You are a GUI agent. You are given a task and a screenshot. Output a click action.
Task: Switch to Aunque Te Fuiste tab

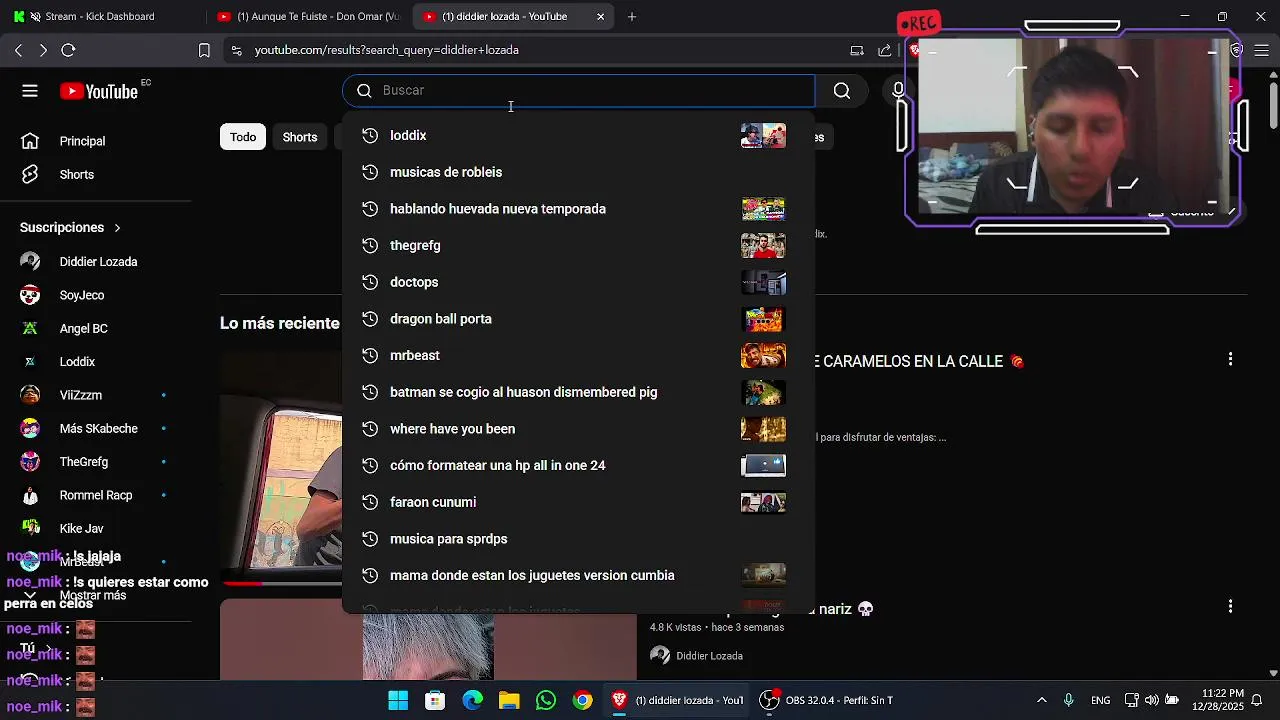pyautogui.click(x=307, y=16)
